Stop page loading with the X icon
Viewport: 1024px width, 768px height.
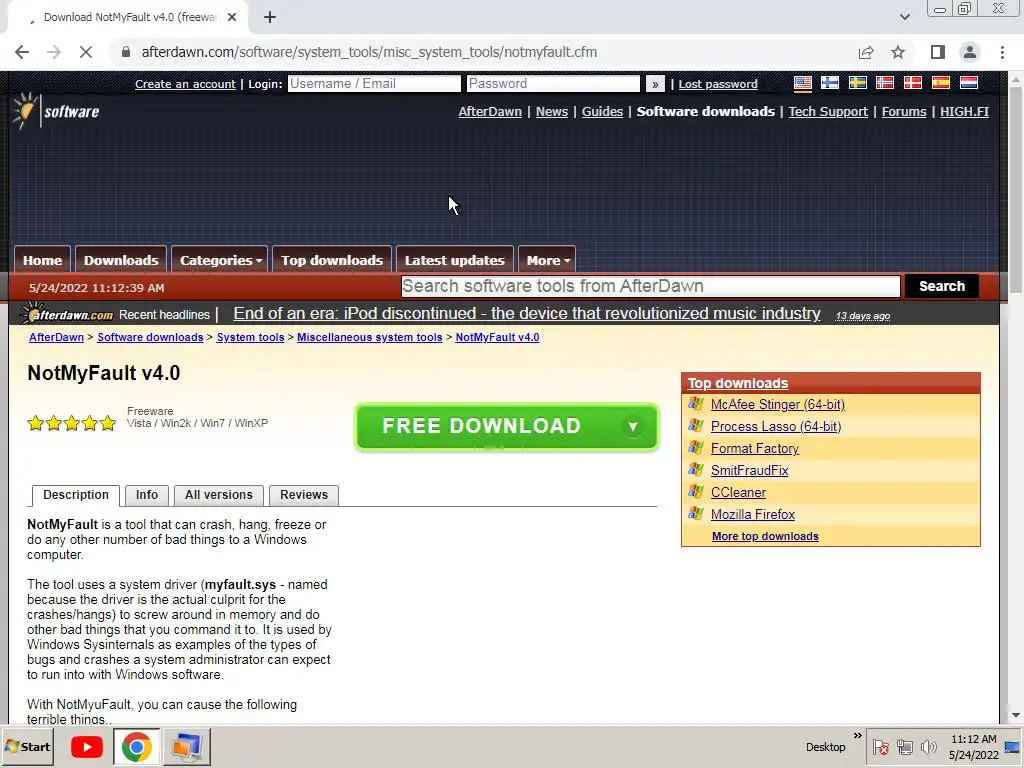[x=86, y=52]
